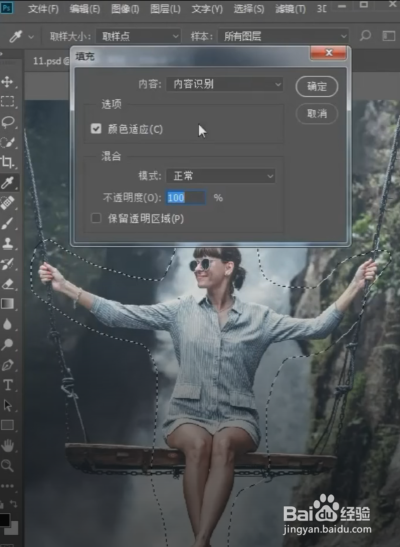
Task: Swap foreground and background colors
Action: (x=13, y=504)
